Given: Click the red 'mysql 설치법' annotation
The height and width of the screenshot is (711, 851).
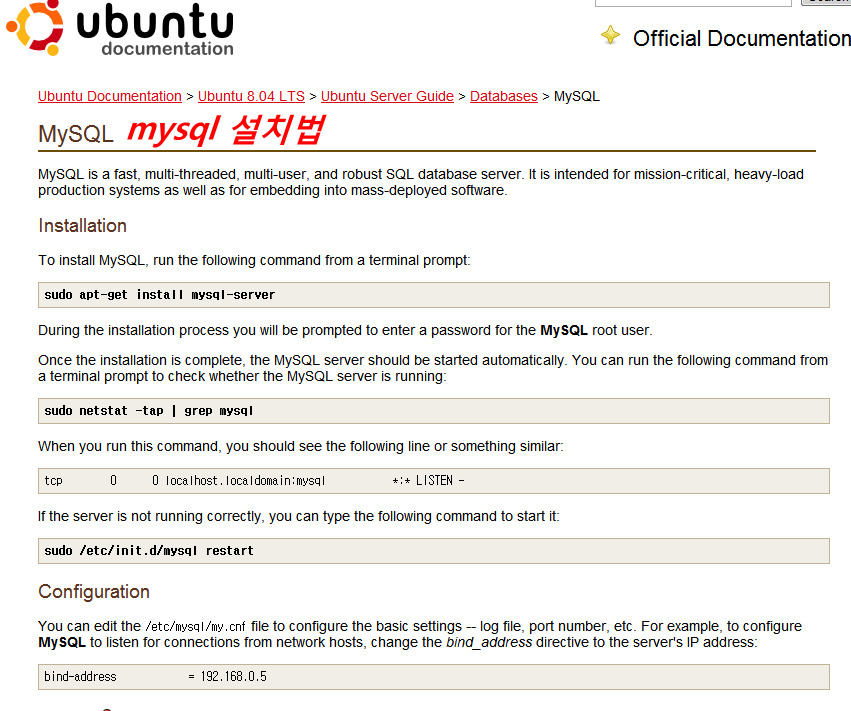Looking at the screenshot, I should click(225, 131).
